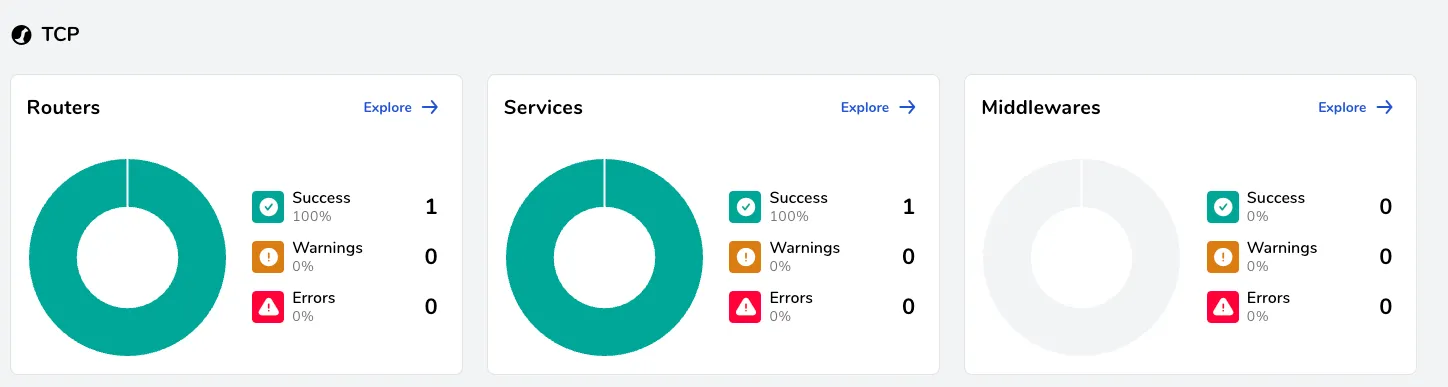Click the Middlewares card title
This screenshot has width=1448, height=387.
(x=1041, y=107)
